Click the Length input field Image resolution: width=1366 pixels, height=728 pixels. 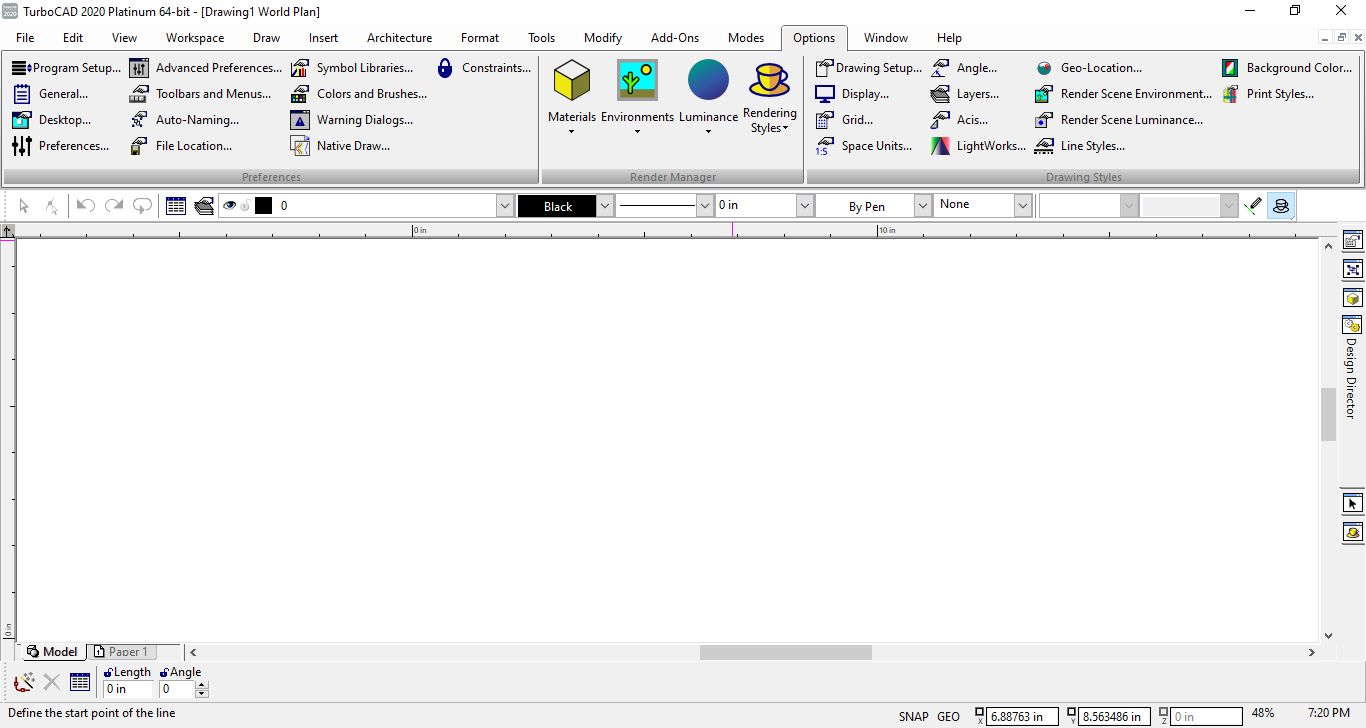tap(128, 689)
